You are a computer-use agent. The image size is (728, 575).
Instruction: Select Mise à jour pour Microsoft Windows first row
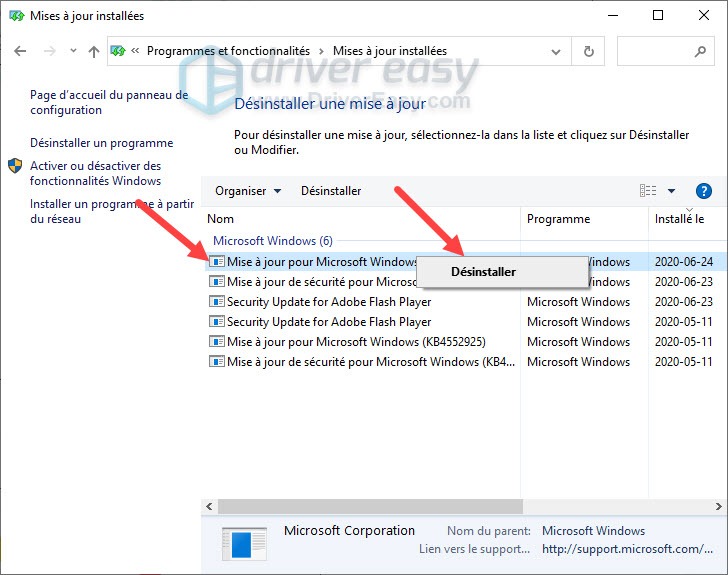point(323,262)
